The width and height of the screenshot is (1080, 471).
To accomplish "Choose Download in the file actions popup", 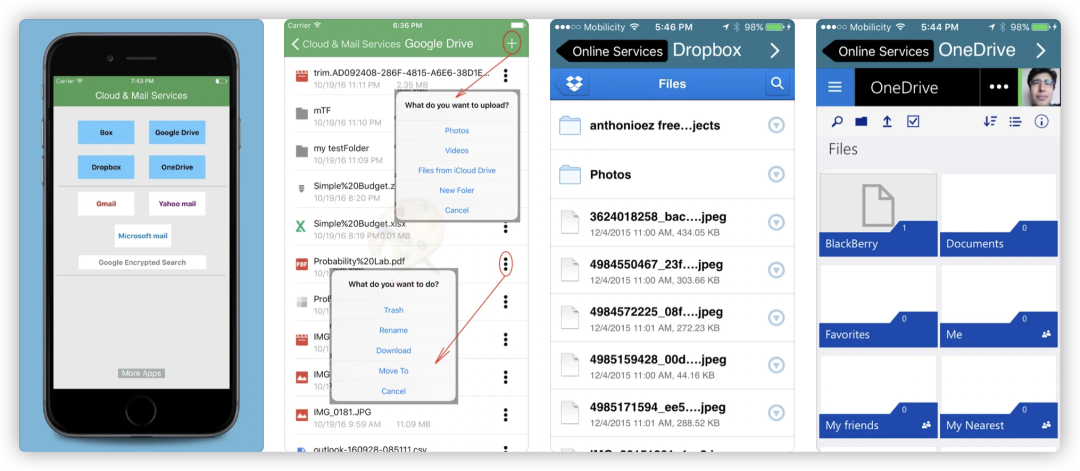I will (393, 350).
